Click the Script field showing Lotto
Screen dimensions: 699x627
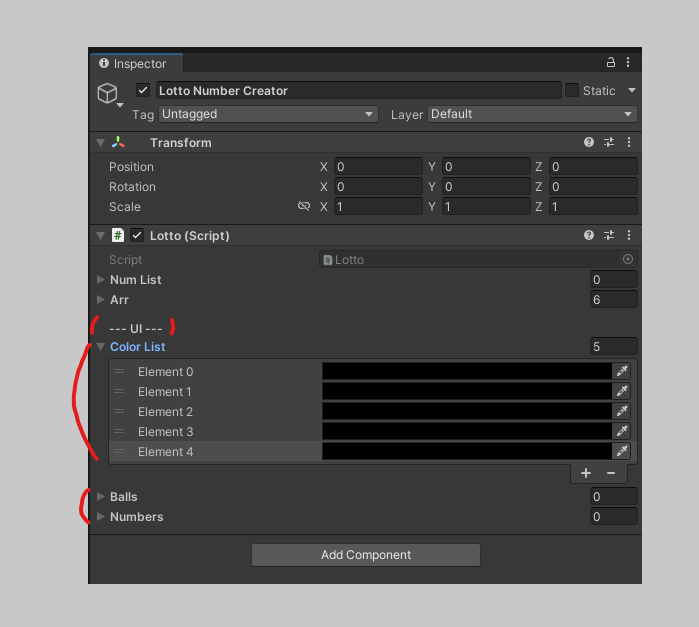[478, 260]
